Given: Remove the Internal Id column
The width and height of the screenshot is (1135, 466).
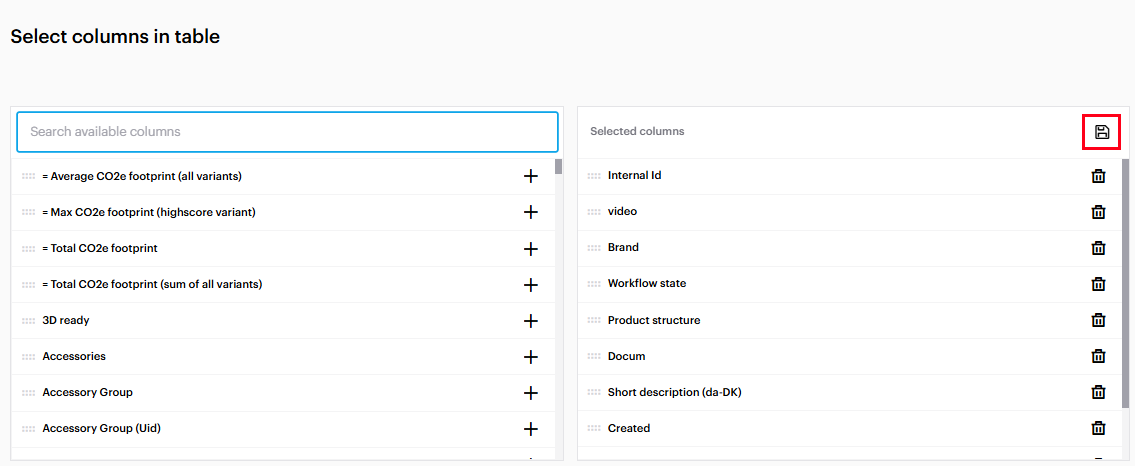Looking at the screenshot, I should (x=1098, y=176).
